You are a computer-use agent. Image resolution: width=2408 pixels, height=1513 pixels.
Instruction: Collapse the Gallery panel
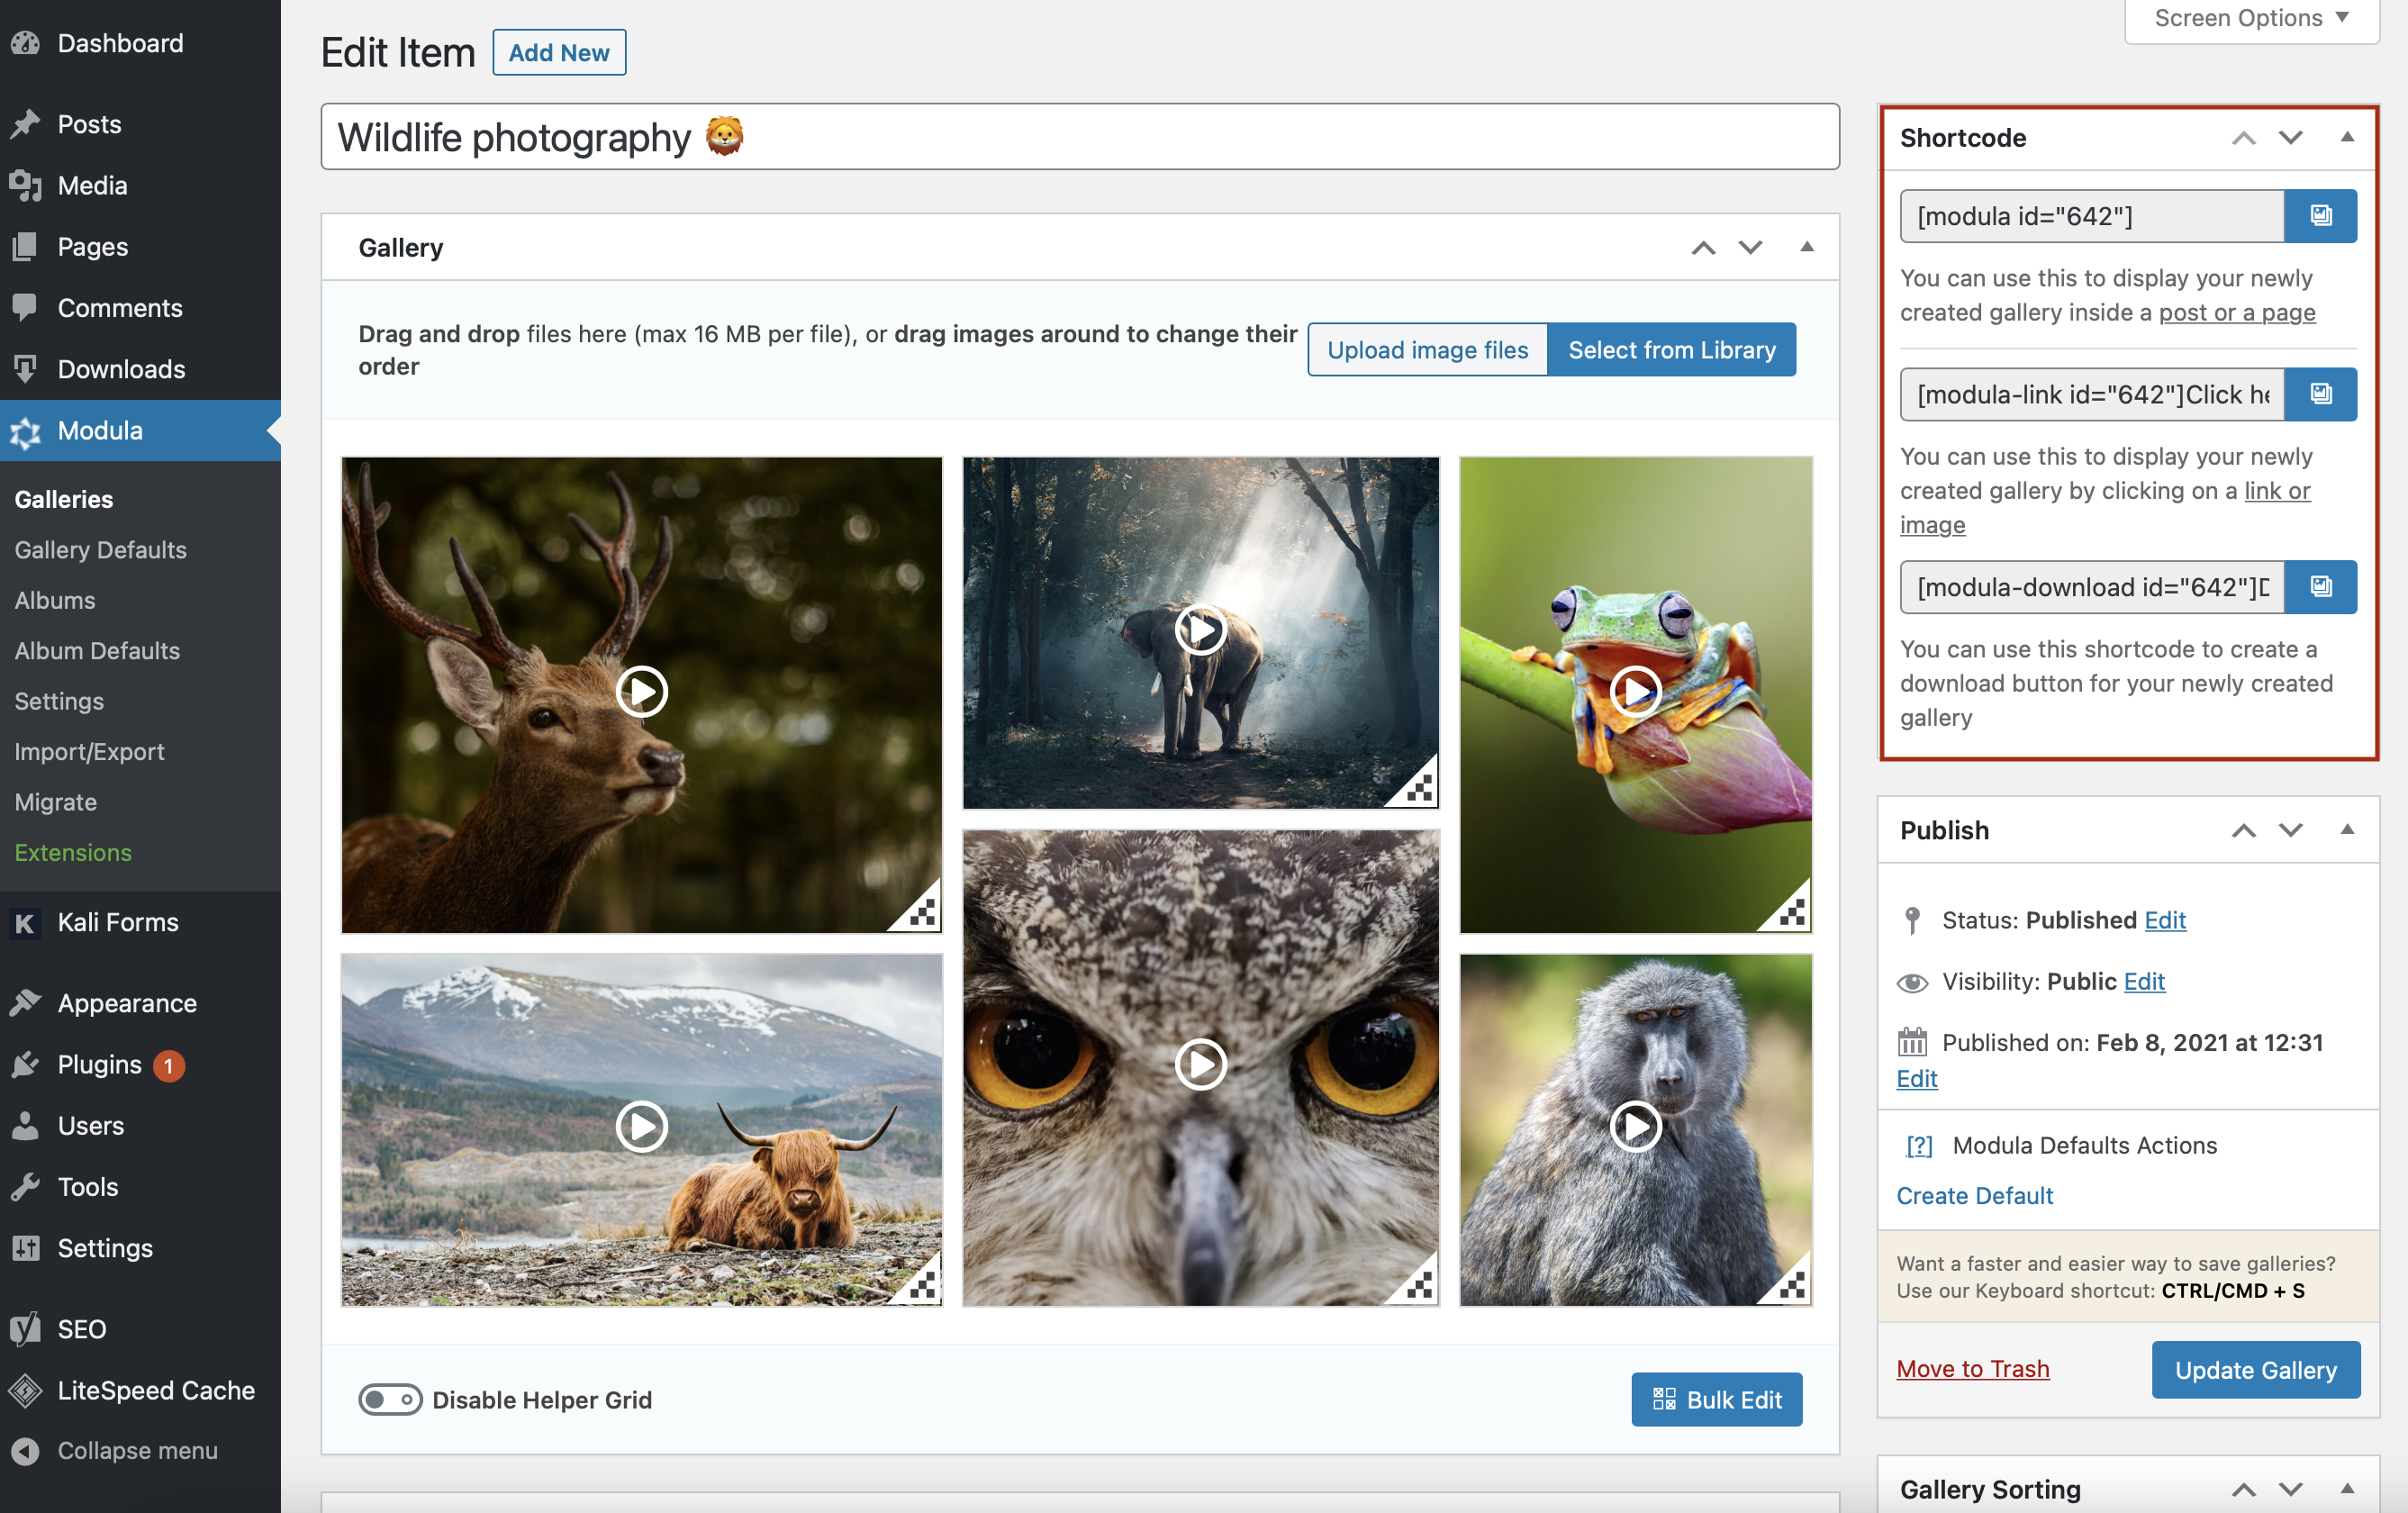pyautogui.click(x=1808, y=246)
